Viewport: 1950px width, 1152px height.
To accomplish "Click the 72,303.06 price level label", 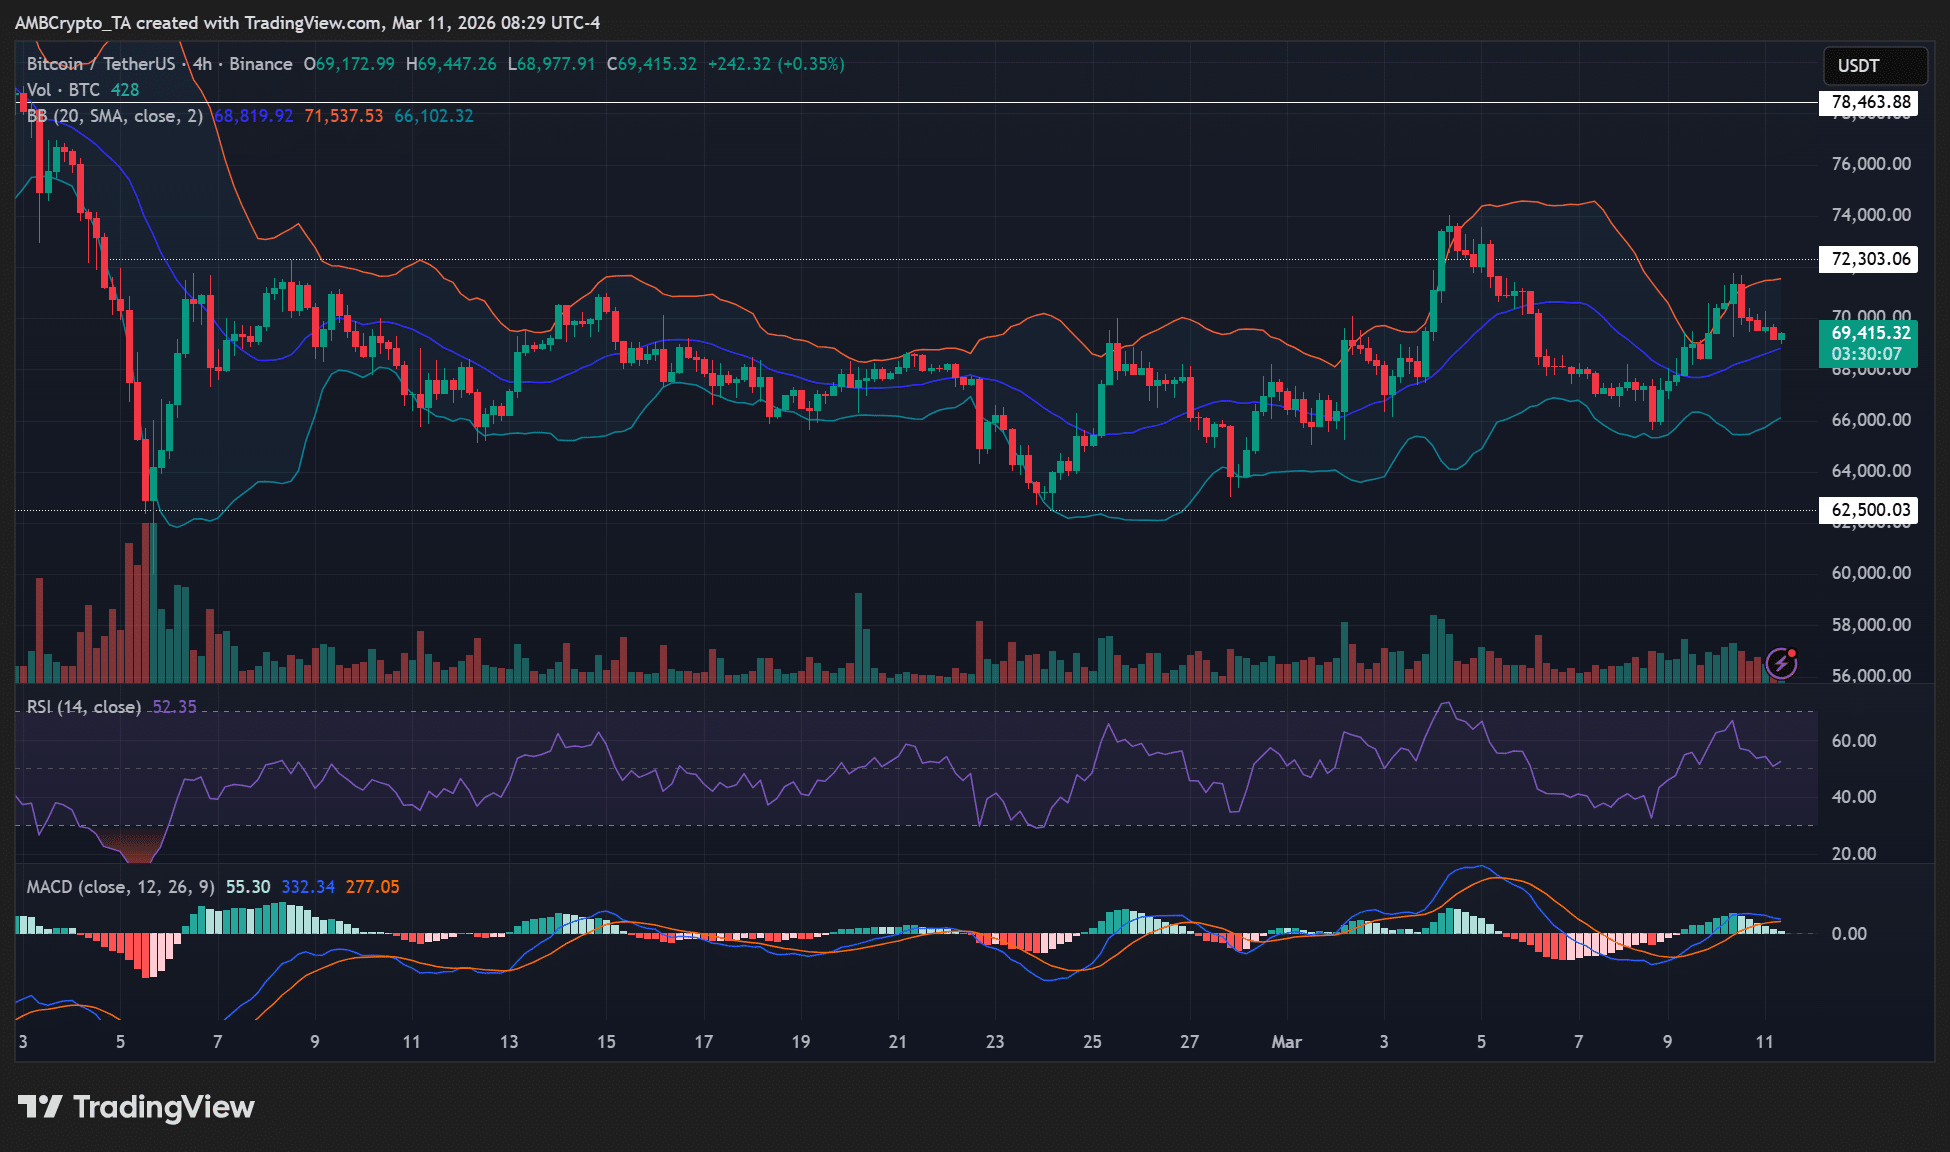I will coord(1869,259).
